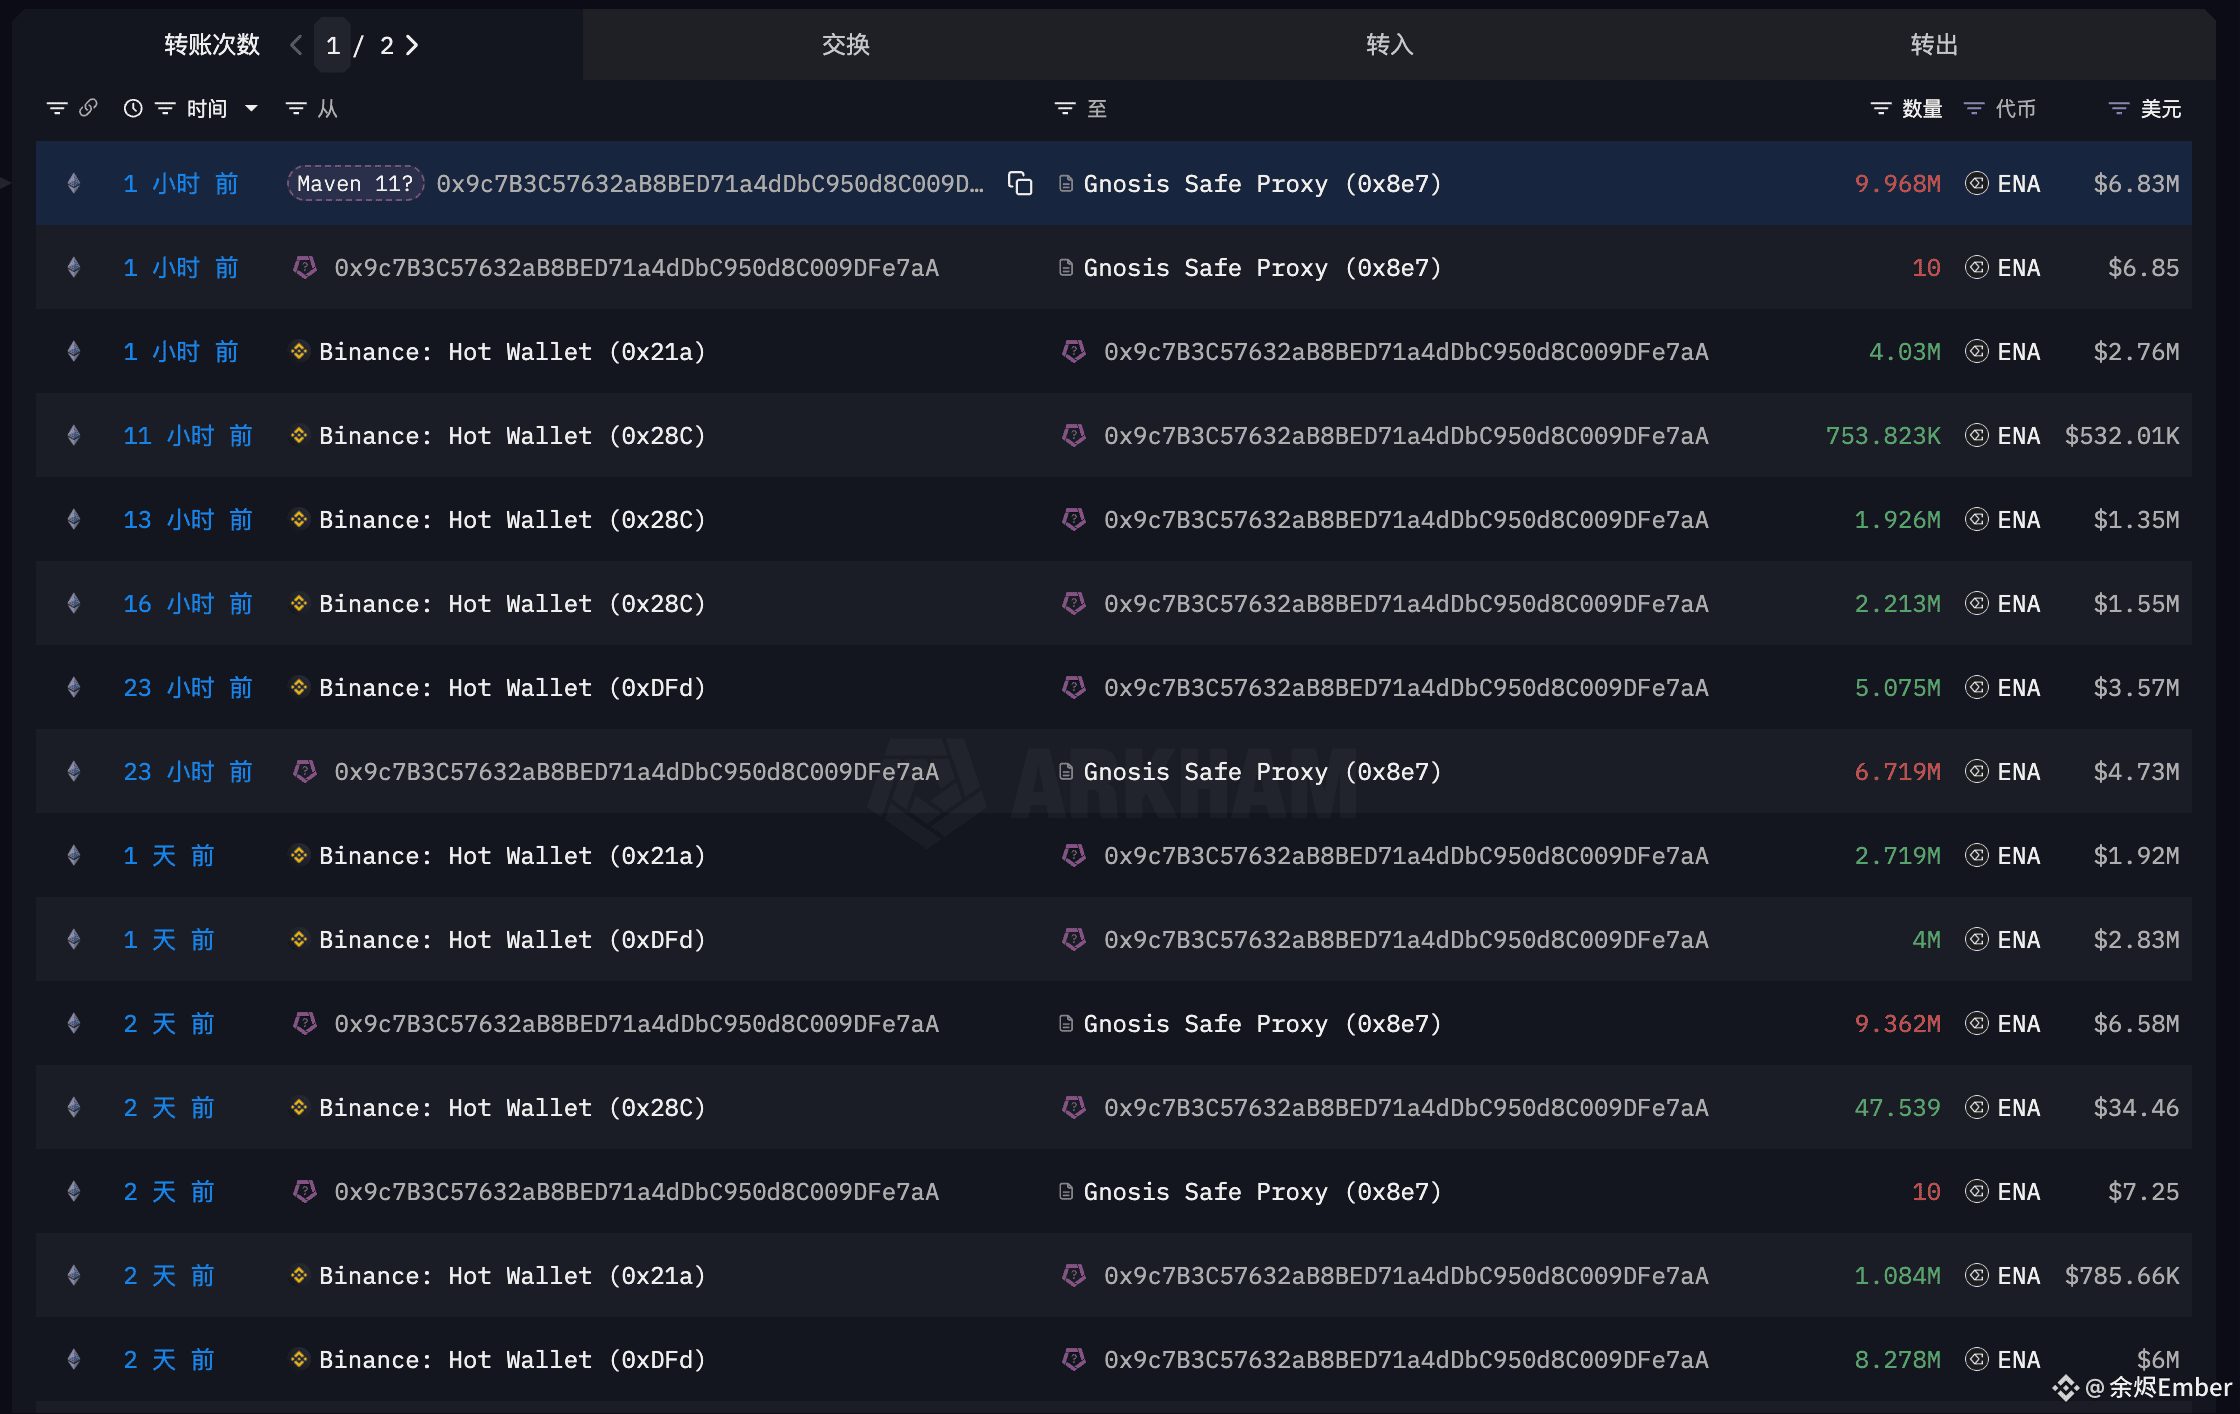Open the 美元 USD value filter
This screenshot has height=1414, width=2240.
[2119, 108]
